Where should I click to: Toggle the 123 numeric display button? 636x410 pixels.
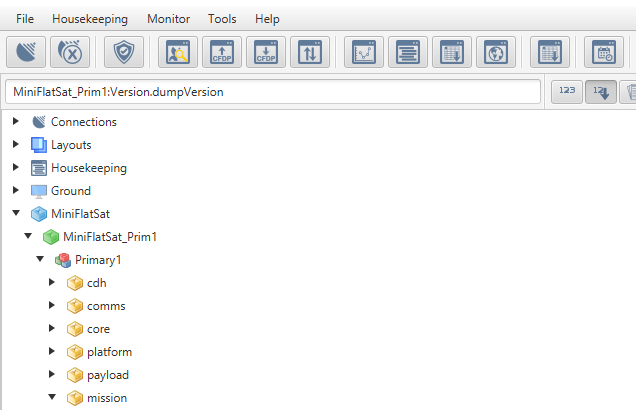click(567, 92)
